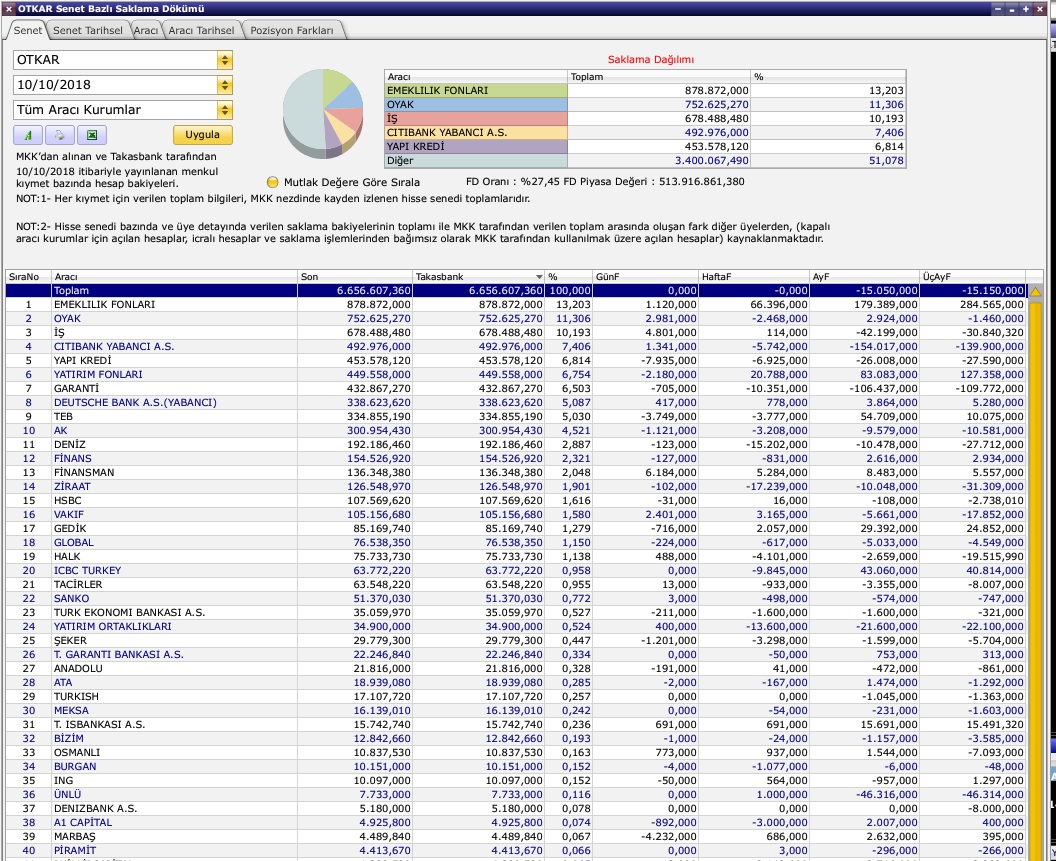Select the Toplam summary row
Screen dimensions: 1056x861
click(x=515, y=290)
